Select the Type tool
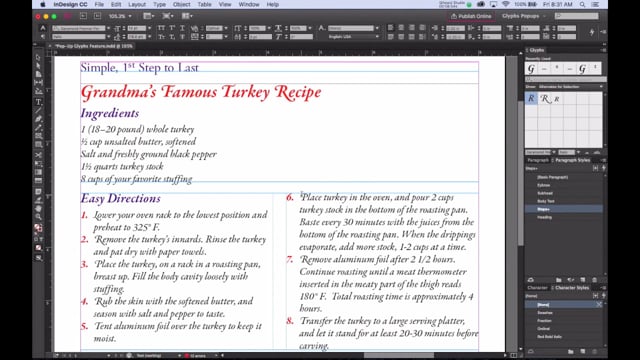This screenshot has width=640, height=360. [x=38, y=102]
